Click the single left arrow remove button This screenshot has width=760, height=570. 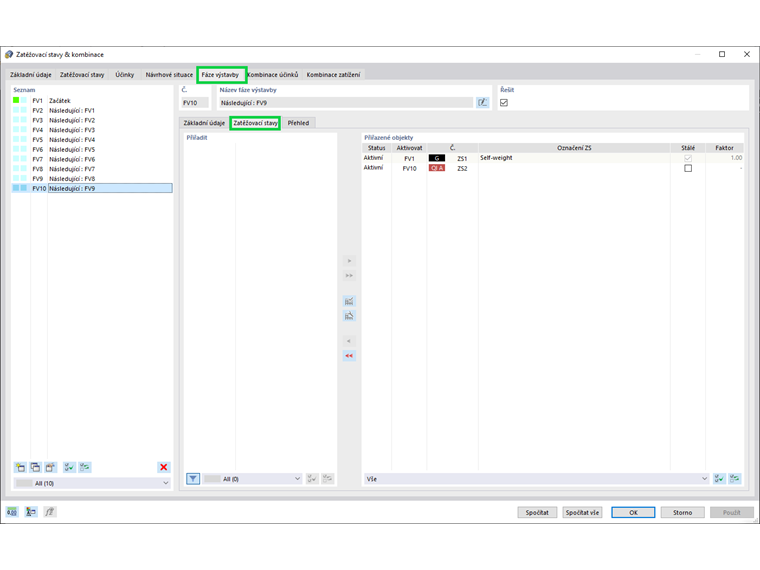[349, 341]
